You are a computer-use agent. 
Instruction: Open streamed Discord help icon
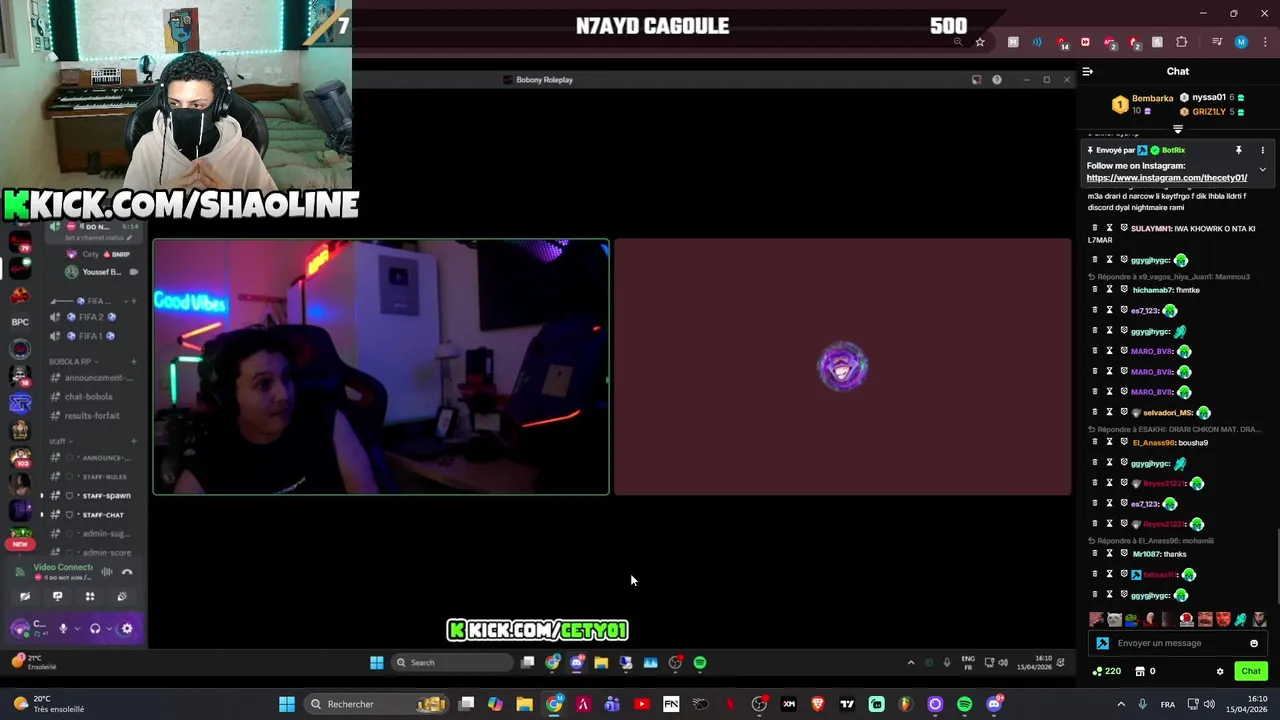tap(996, 80)
